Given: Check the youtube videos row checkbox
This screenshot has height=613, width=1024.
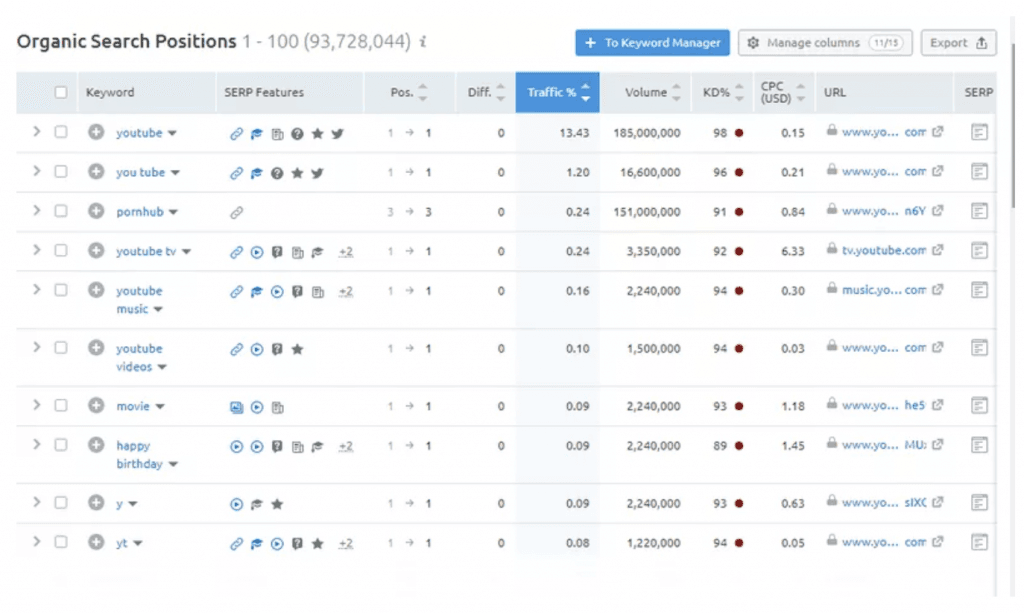Looking at the screenshot, I should click(61, 347).
